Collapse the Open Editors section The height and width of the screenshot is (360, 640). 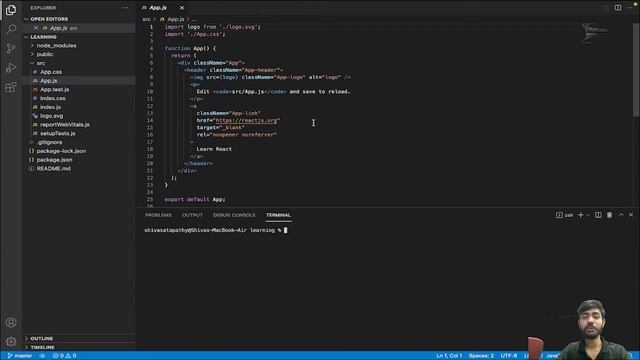coord(49,19)
